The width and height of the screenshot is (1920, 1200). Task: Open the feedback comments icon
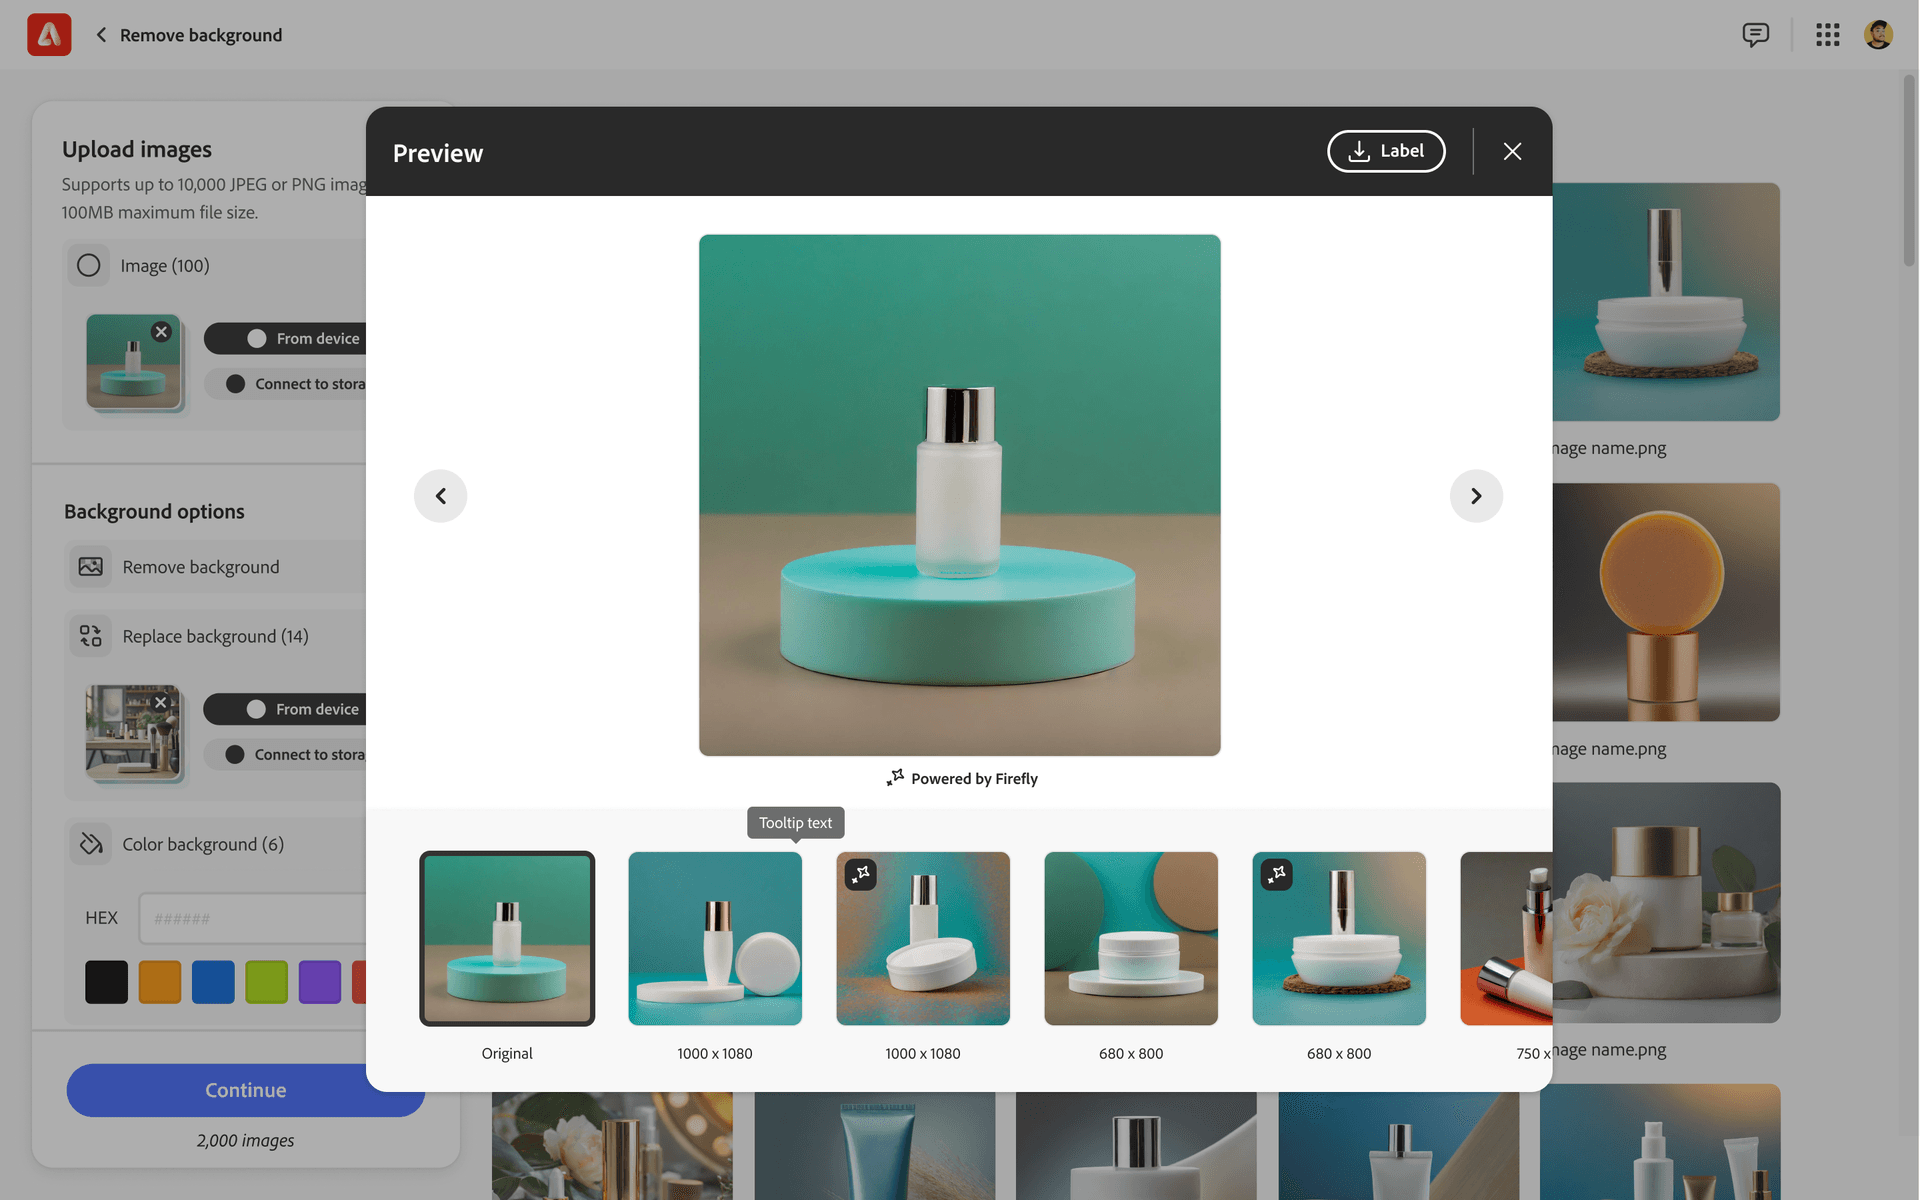1755,35
